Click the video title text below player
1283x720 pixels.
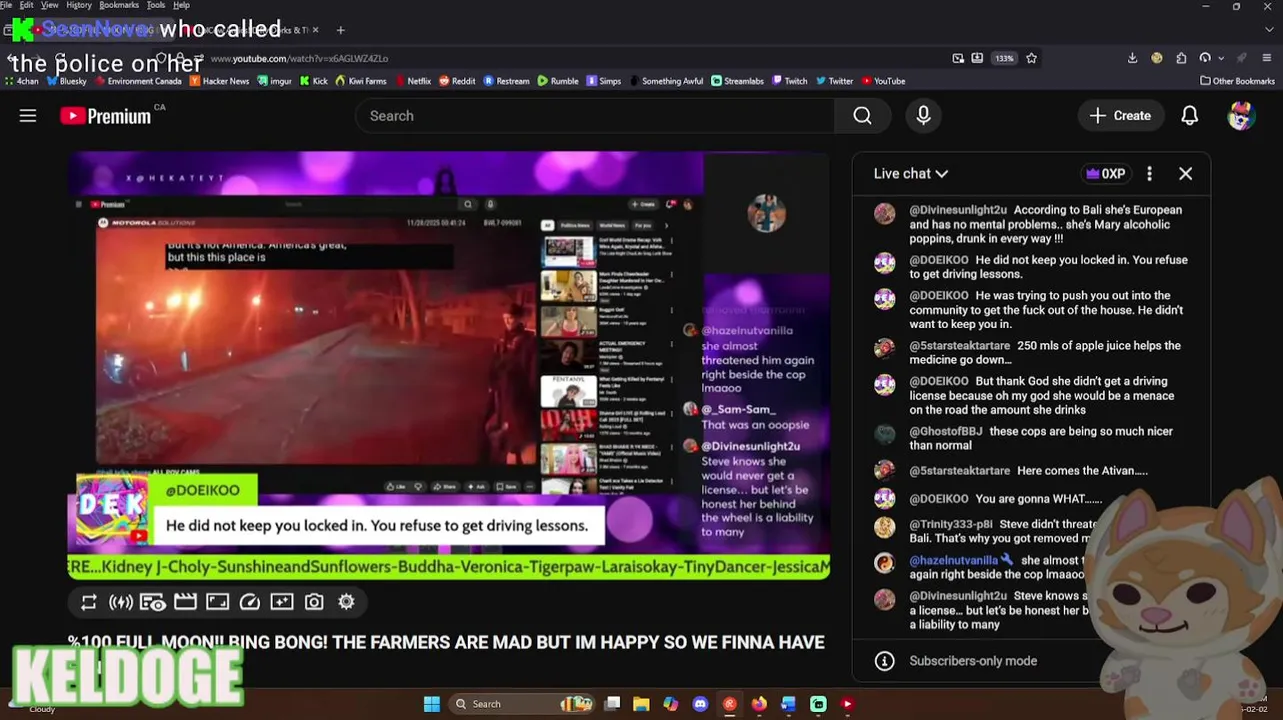click(x=446, y=642)
